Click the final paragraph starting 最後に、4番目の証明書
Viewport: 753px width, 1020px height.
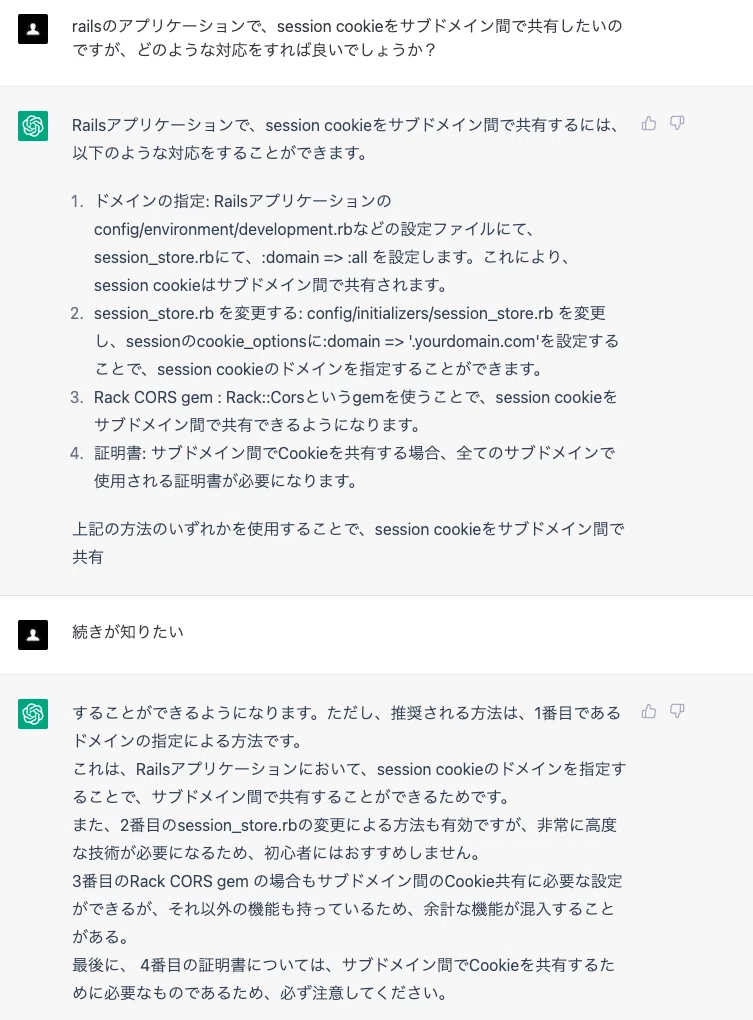(343, 978)
